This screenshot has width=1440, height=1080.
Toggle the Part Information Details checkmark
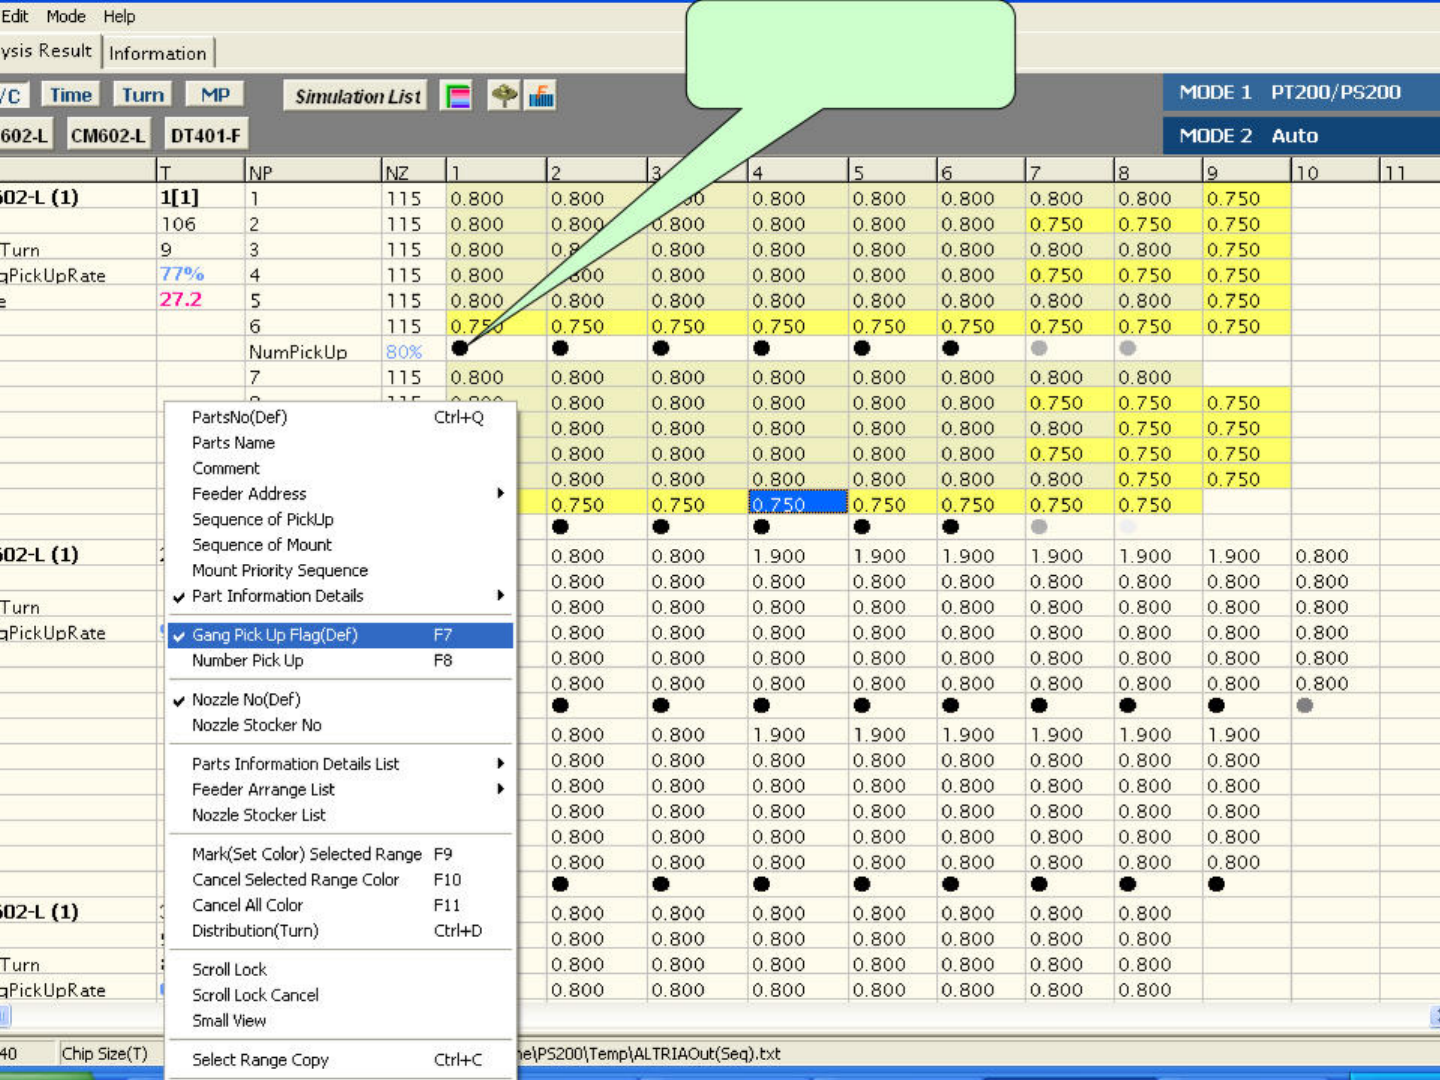pos(277,596)
